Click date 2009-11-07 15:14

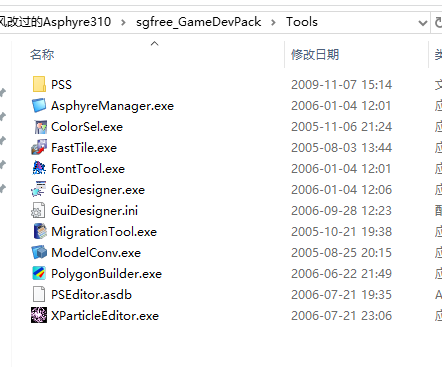pos(341,85)
